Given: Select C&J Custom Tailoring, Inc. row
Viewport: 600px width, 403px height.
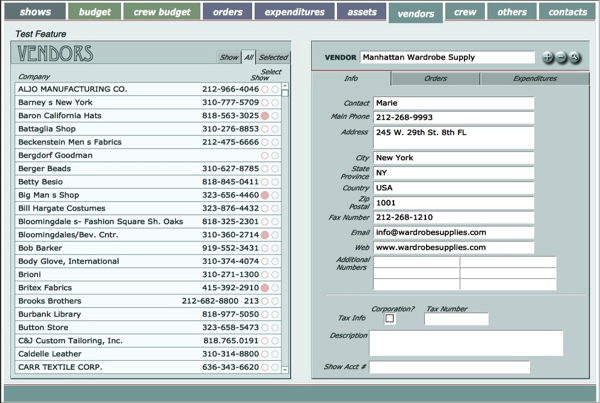Looking at the screenshot, I should coord(148,341).
